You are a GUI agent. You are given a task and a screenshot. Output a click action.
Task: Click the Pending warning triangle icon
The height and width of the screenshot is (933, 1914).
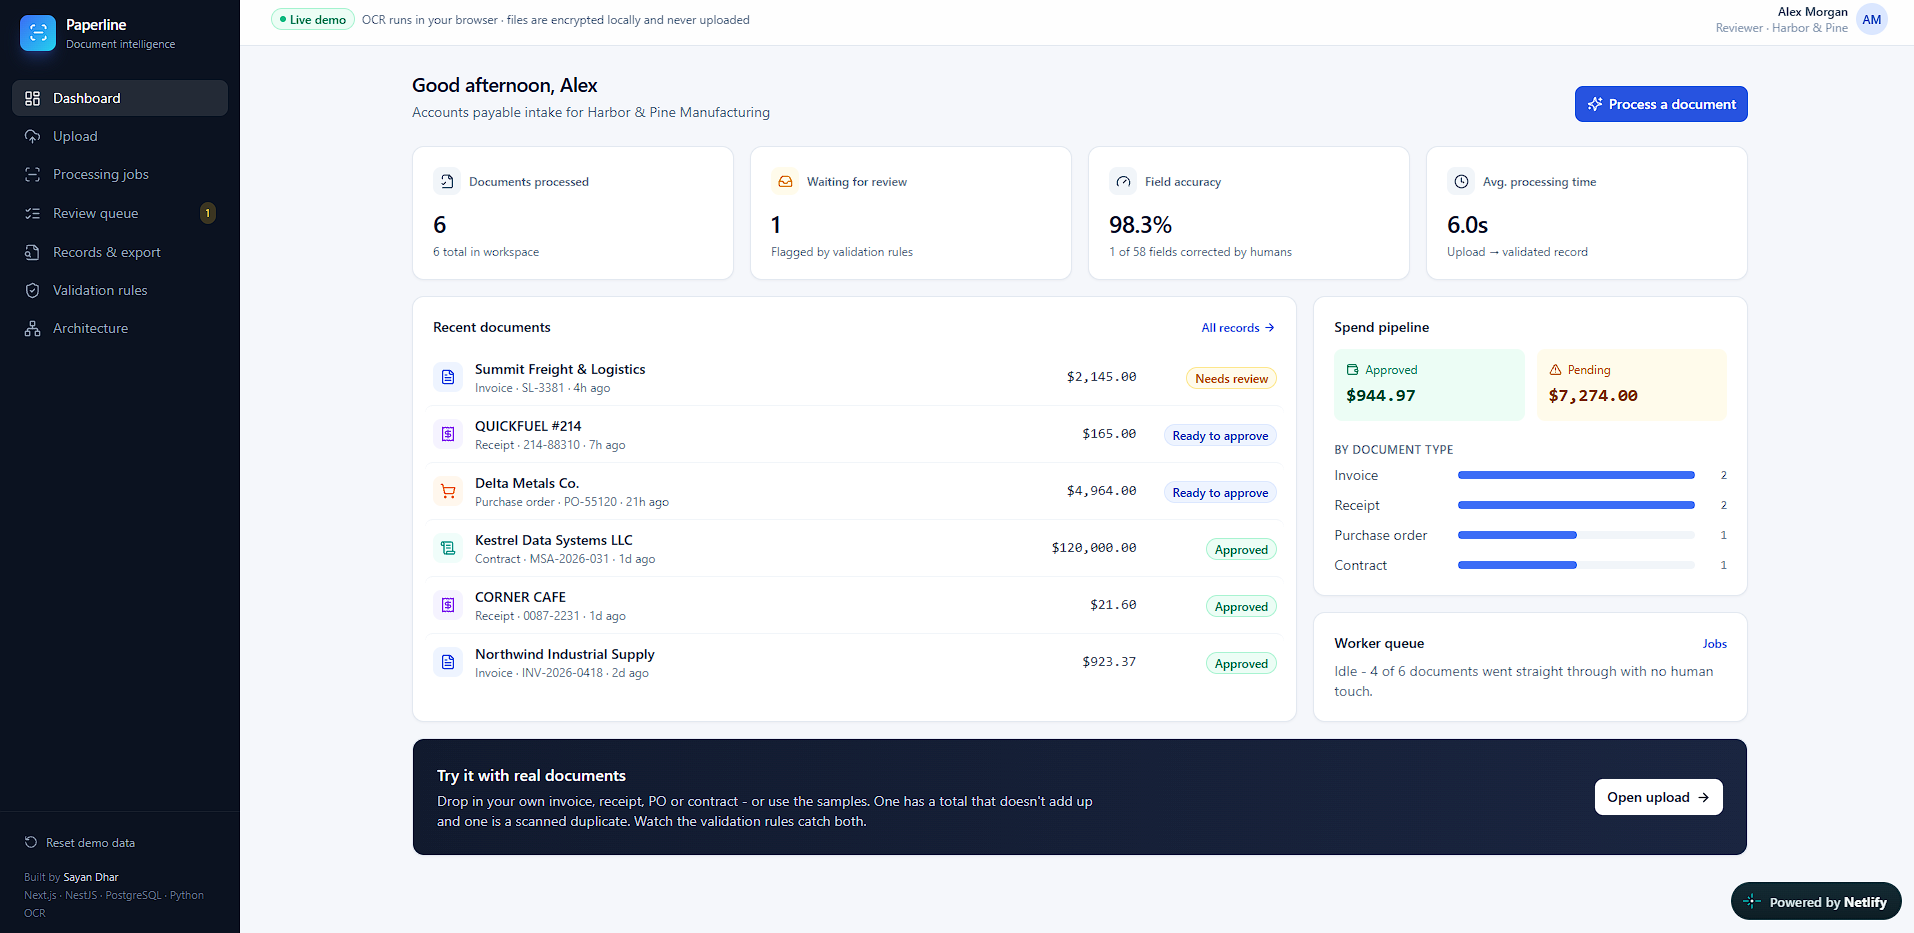point(1555,370)
